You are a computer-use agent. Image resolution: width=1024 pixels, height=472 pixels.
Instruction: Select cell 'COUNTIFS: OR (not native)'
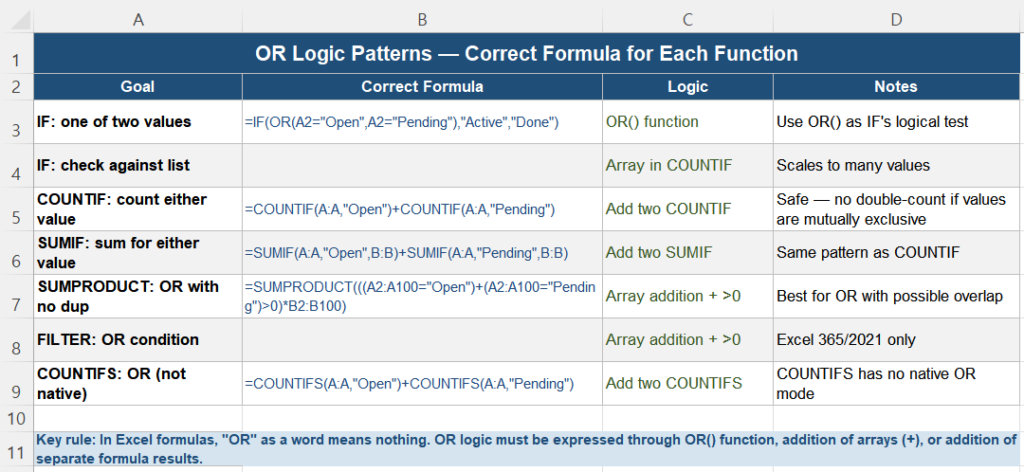tap(138, 384)
